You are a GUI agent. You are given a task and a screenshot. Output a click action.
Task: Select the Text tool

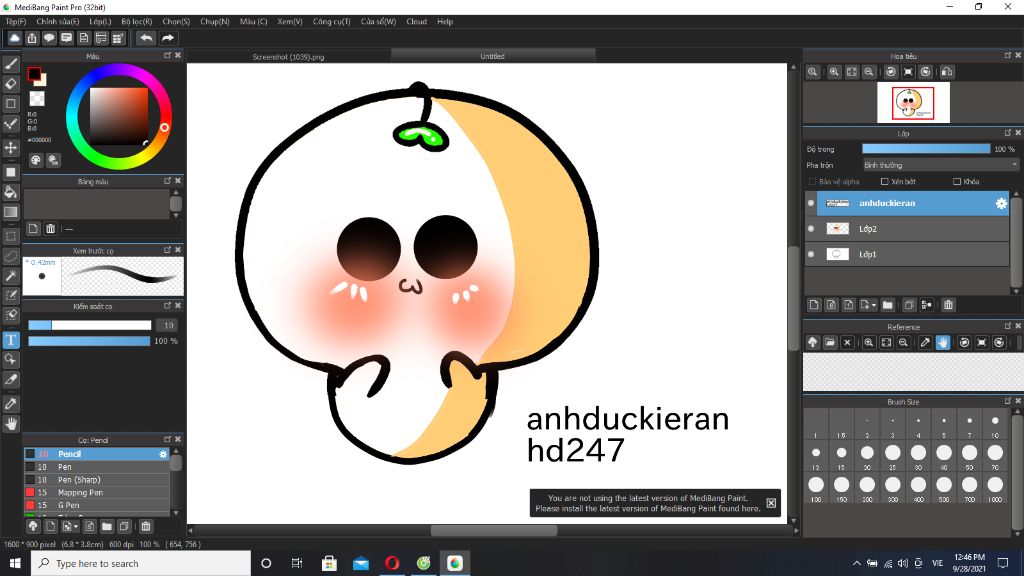[x=11, y=340]
